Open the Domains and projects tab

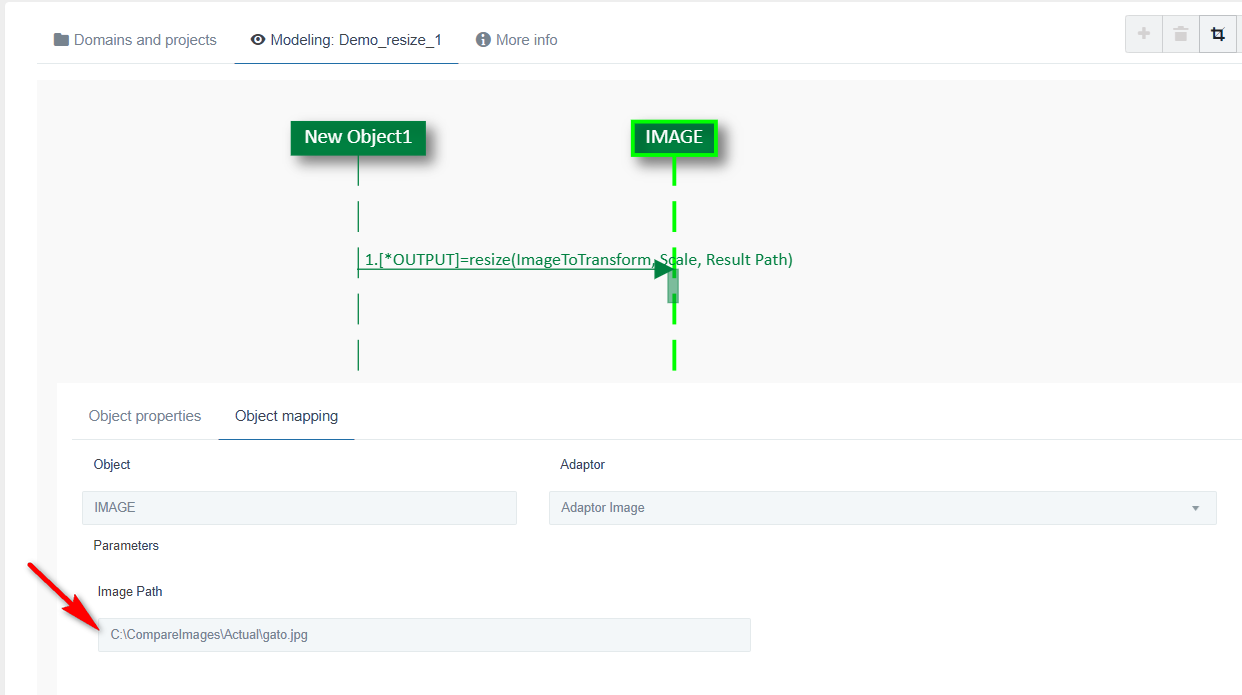pyautogui.click(x=135, y=40)
